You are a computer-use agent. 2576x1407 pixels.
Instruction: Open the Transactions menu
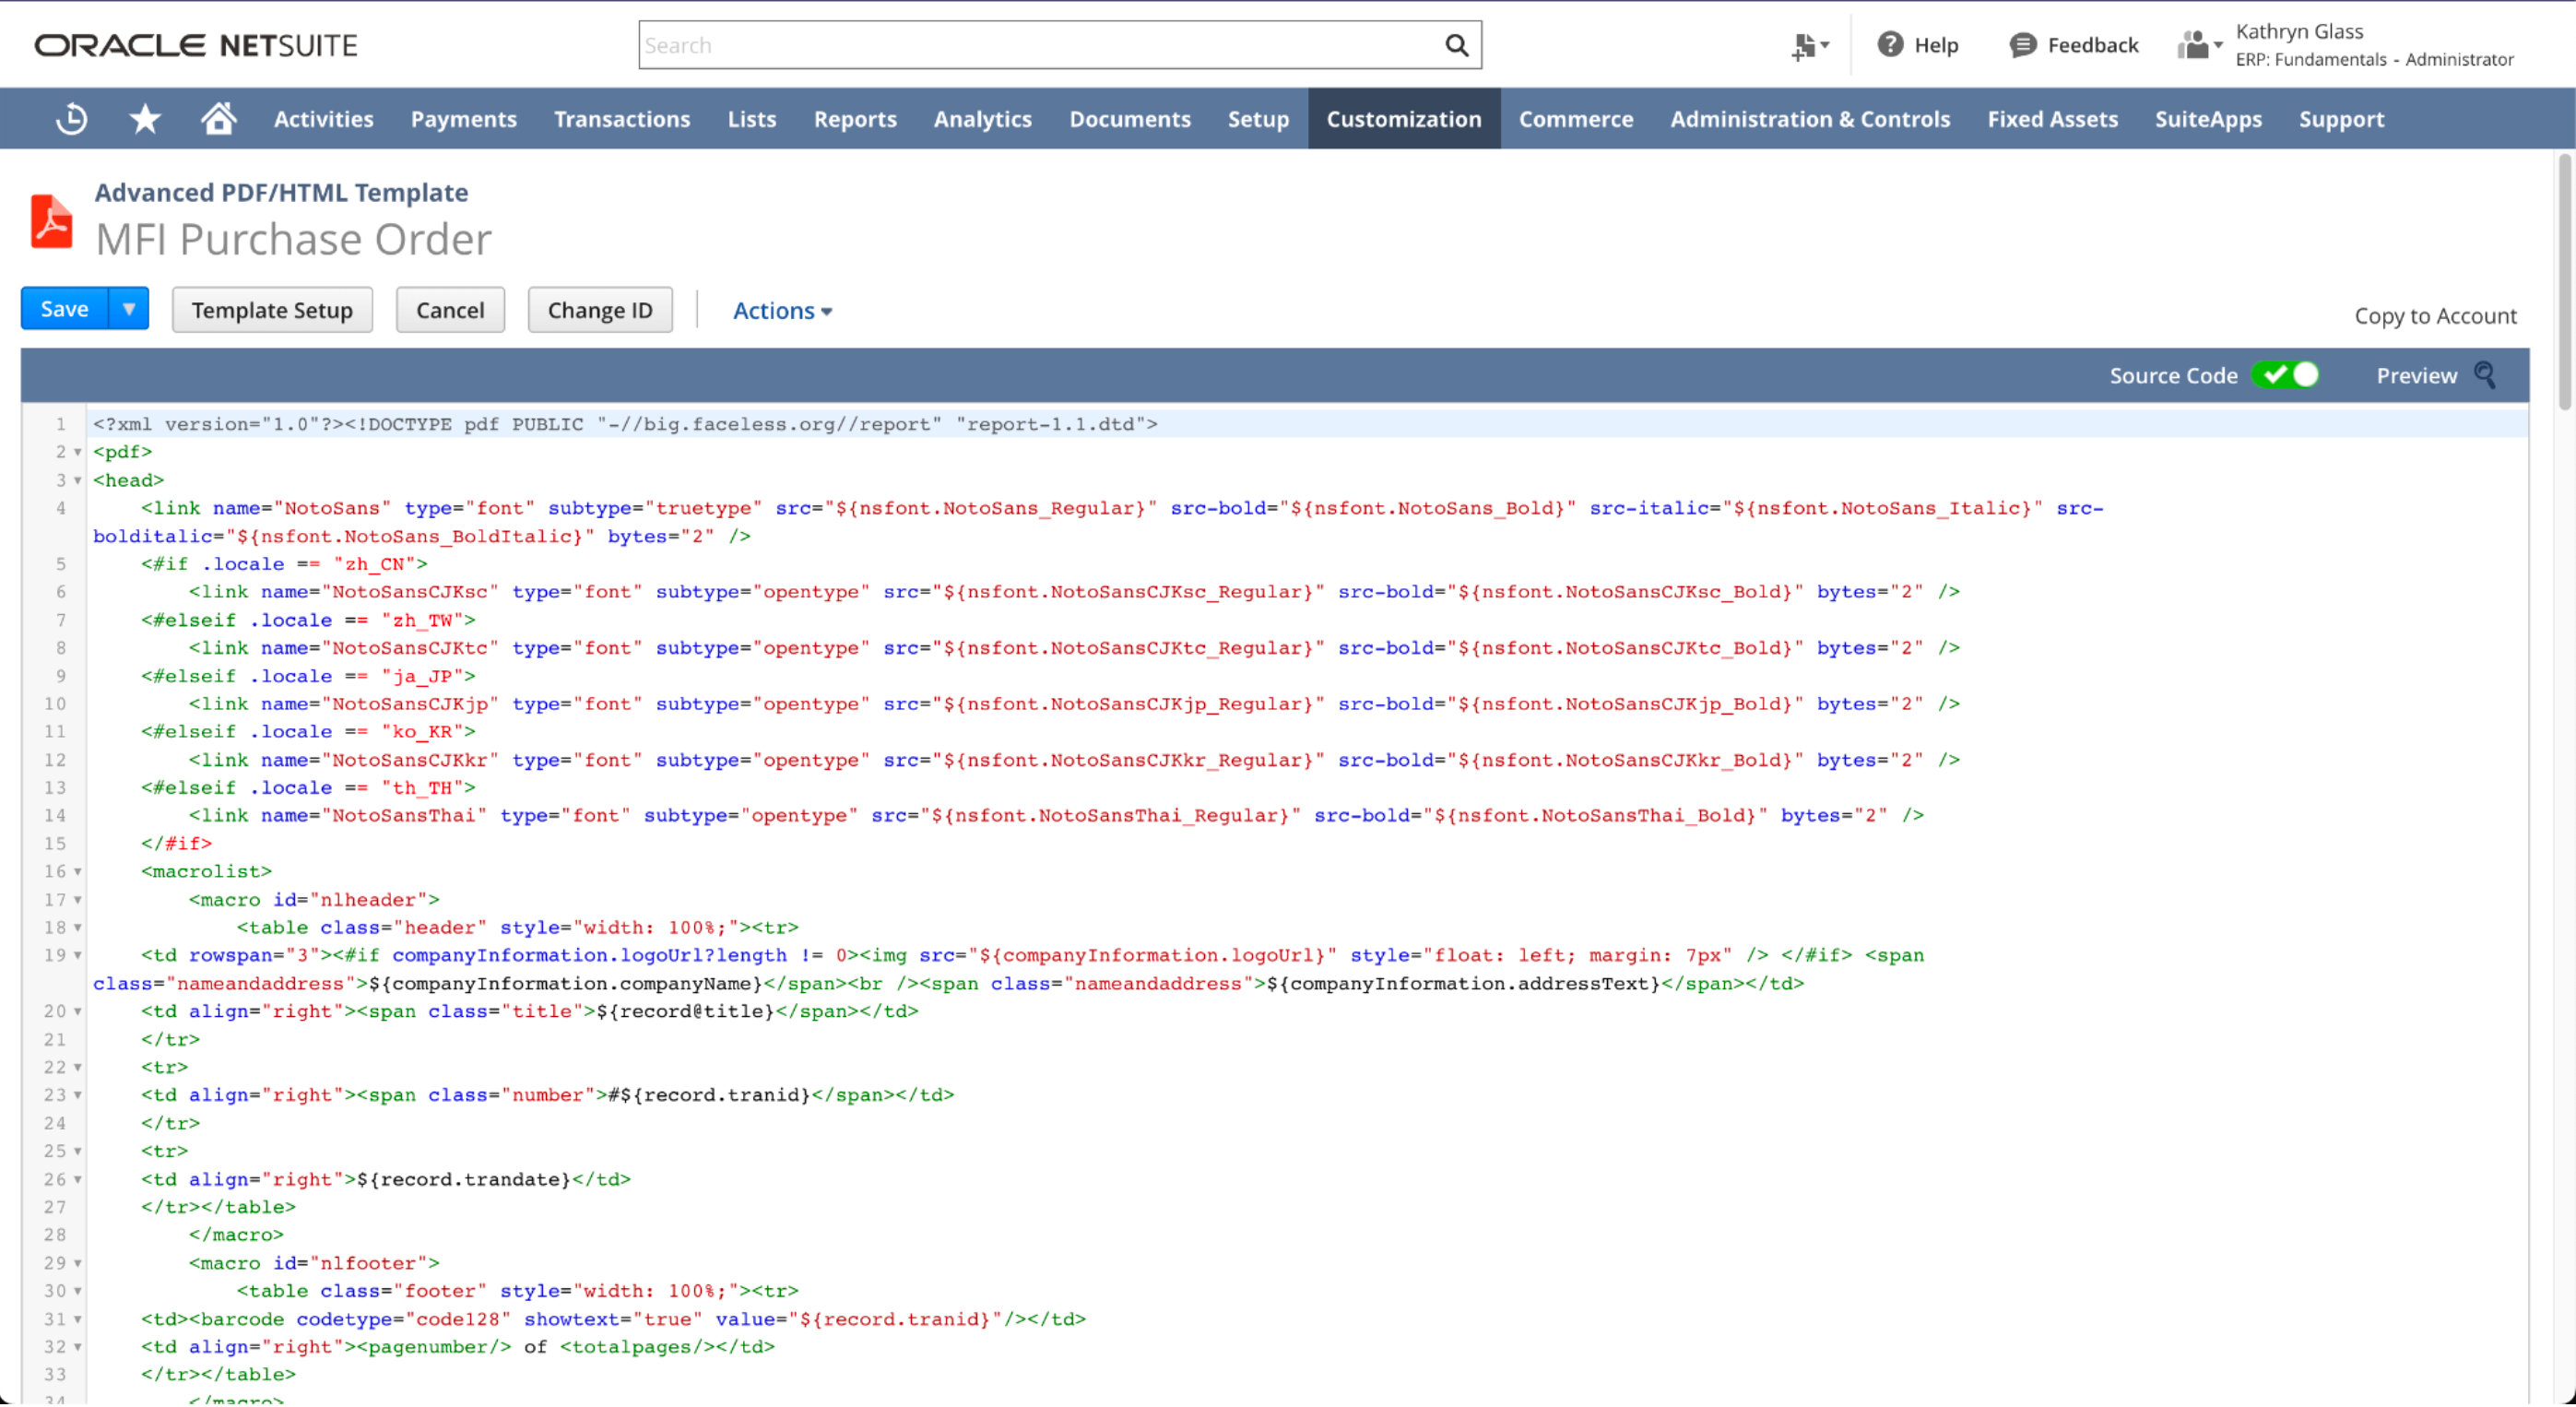coord(622,119)
